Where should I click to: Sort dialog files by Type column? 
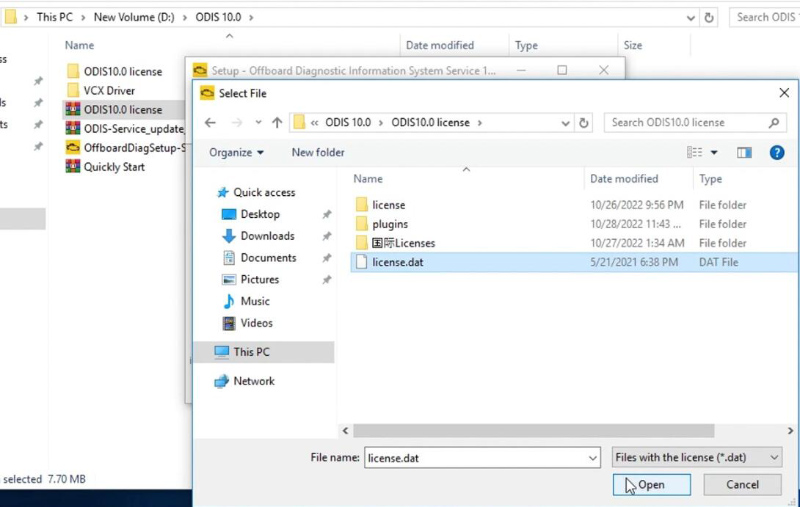click(710, 179)
